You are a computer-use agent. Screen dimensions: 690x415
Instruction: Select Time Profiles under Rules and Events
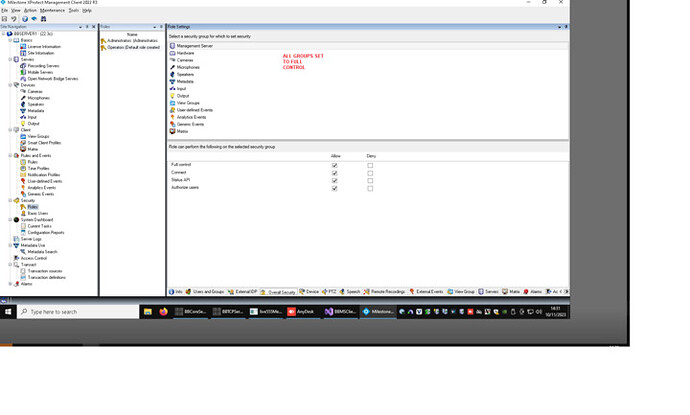click(38, 169)
